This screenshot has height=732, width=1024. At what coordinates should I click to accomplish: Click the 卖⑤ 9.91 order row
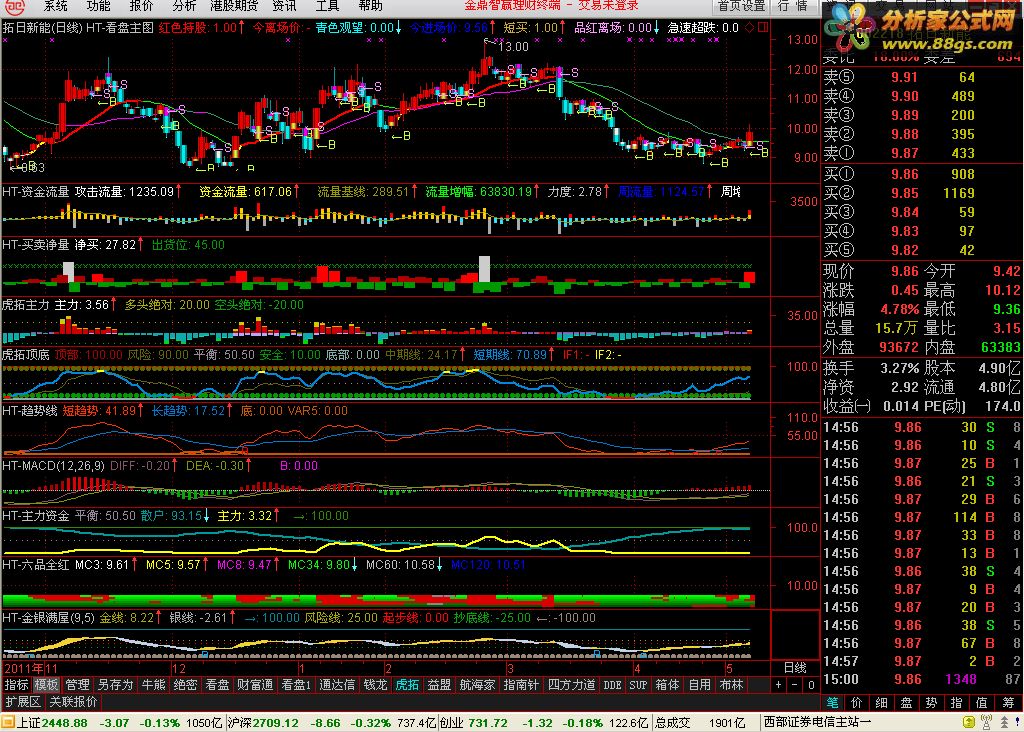[x=921, y=77]
